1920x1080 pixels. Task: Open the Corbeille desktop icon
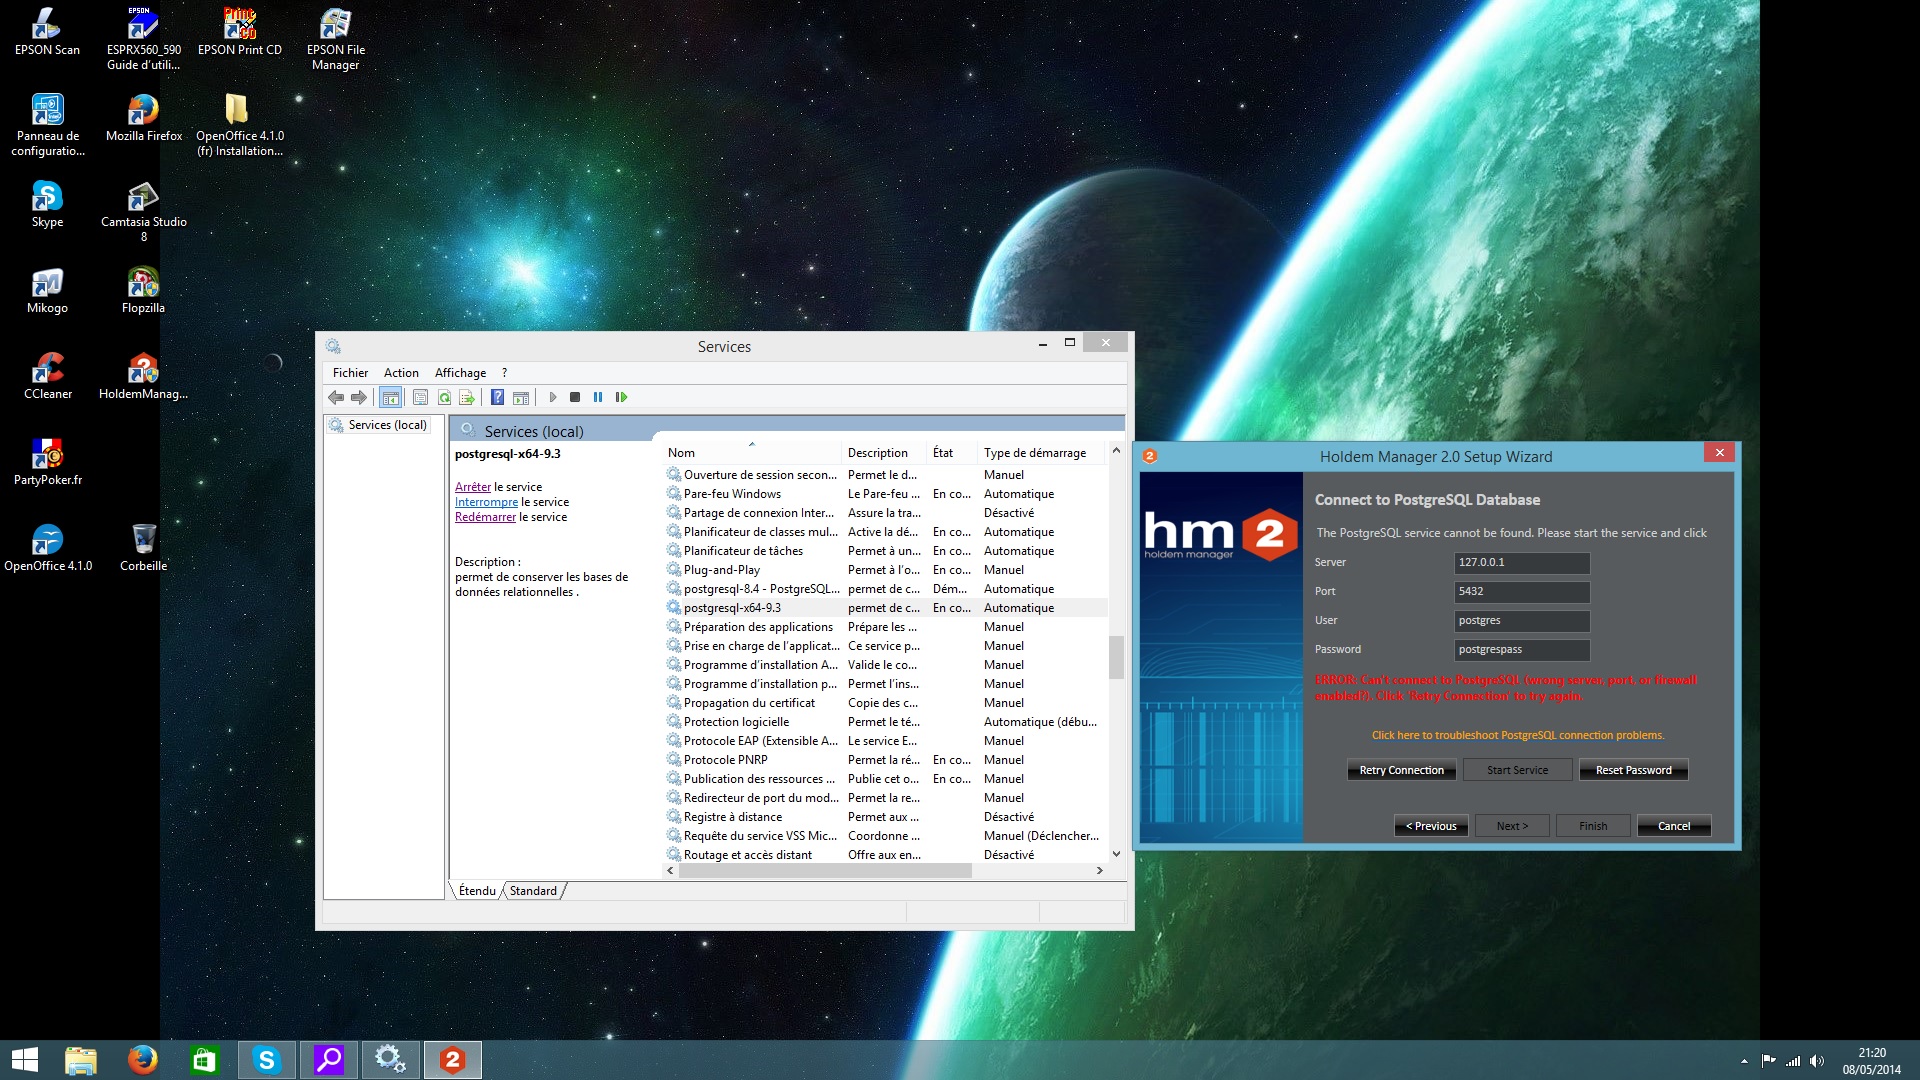tap(143, 548)
